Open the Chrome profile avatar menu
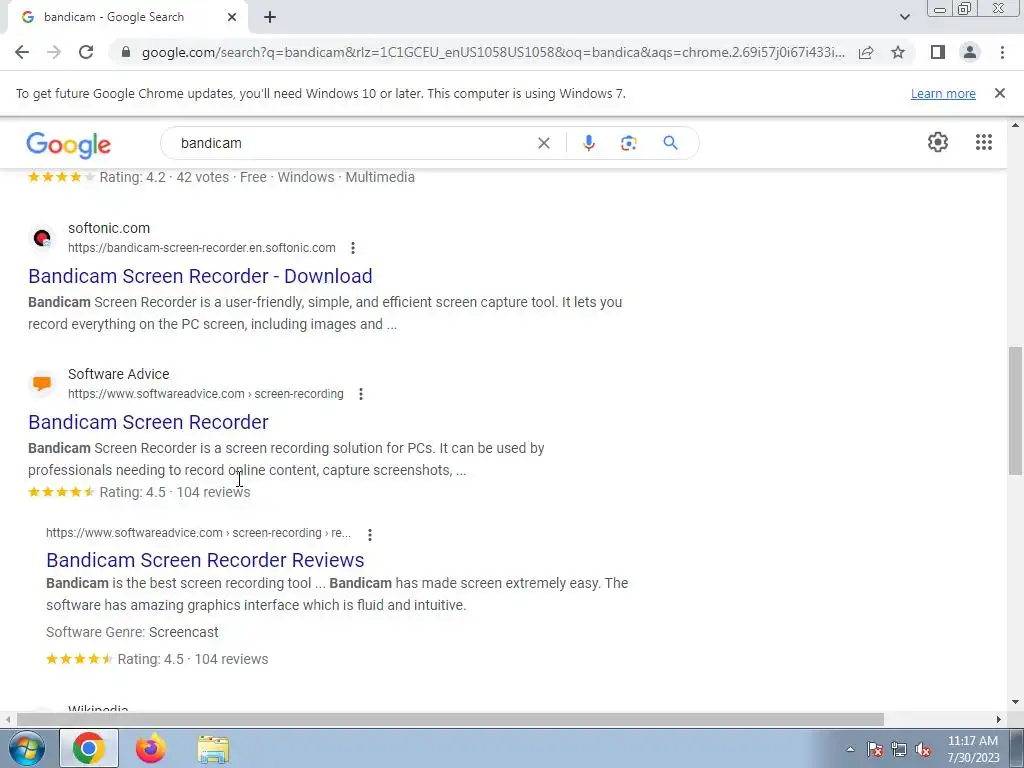 (x=970, y=52)
